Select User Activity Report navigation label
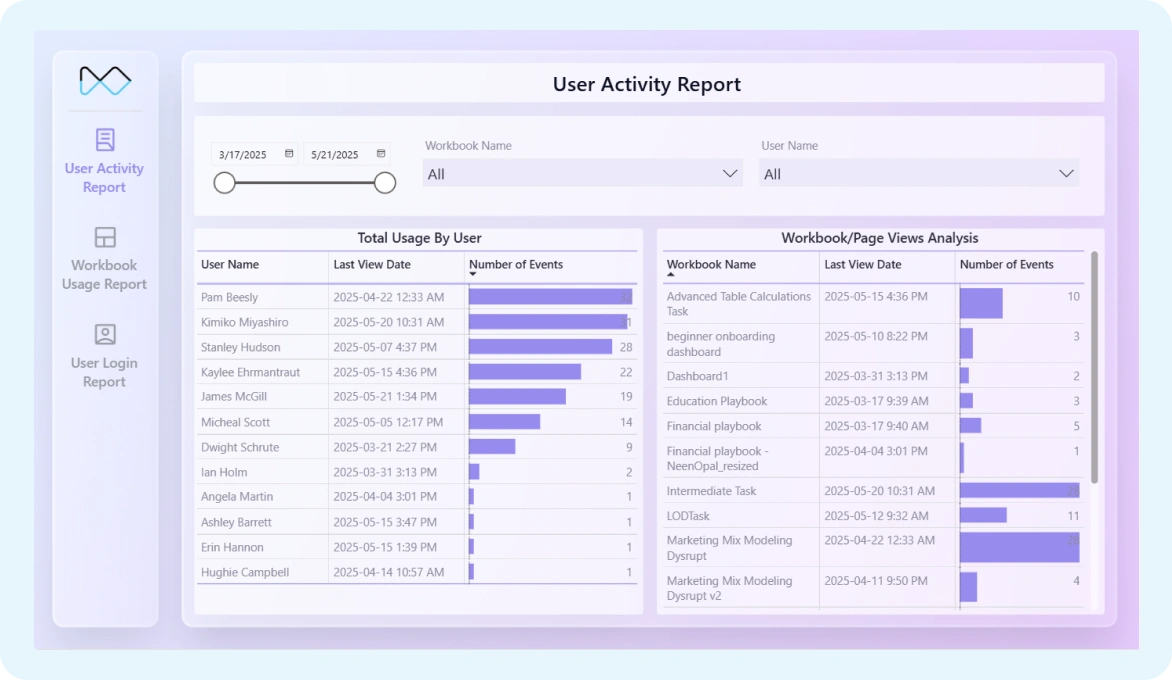1172x680 pixels. point(104,178)
